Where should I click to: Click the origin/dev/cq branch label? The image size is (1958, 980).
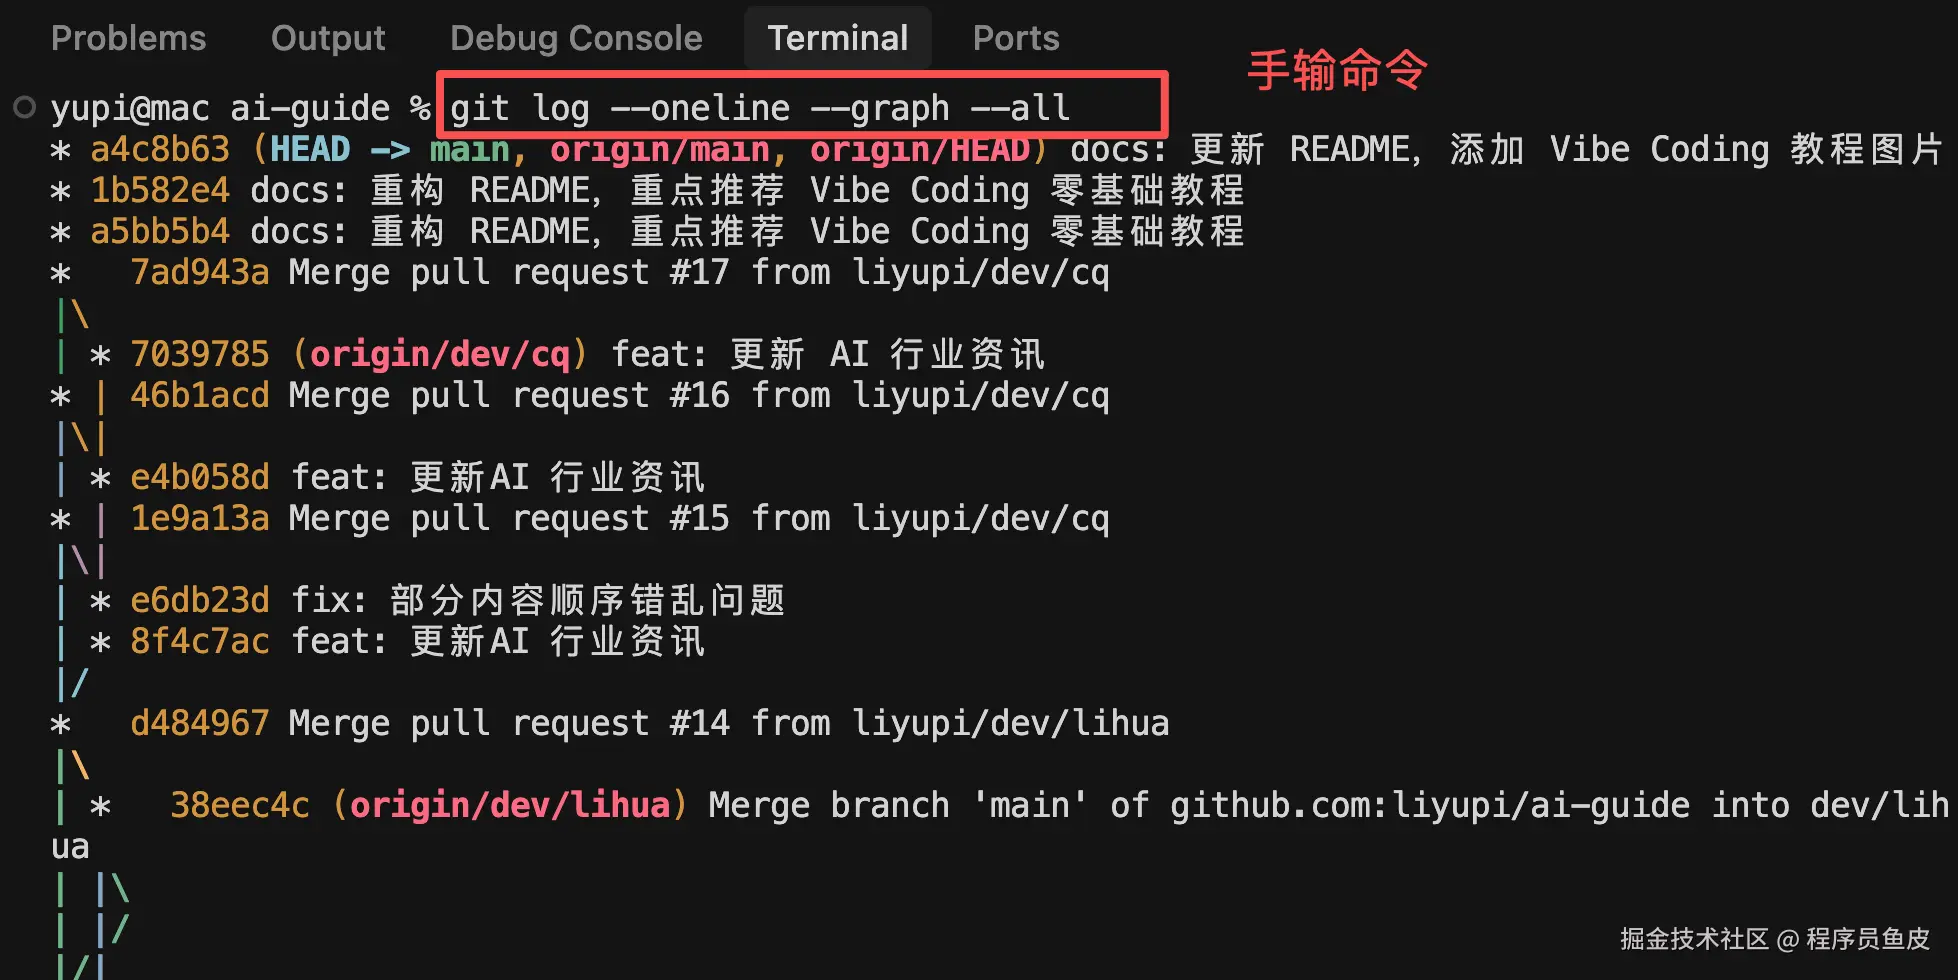coord(439,354)
